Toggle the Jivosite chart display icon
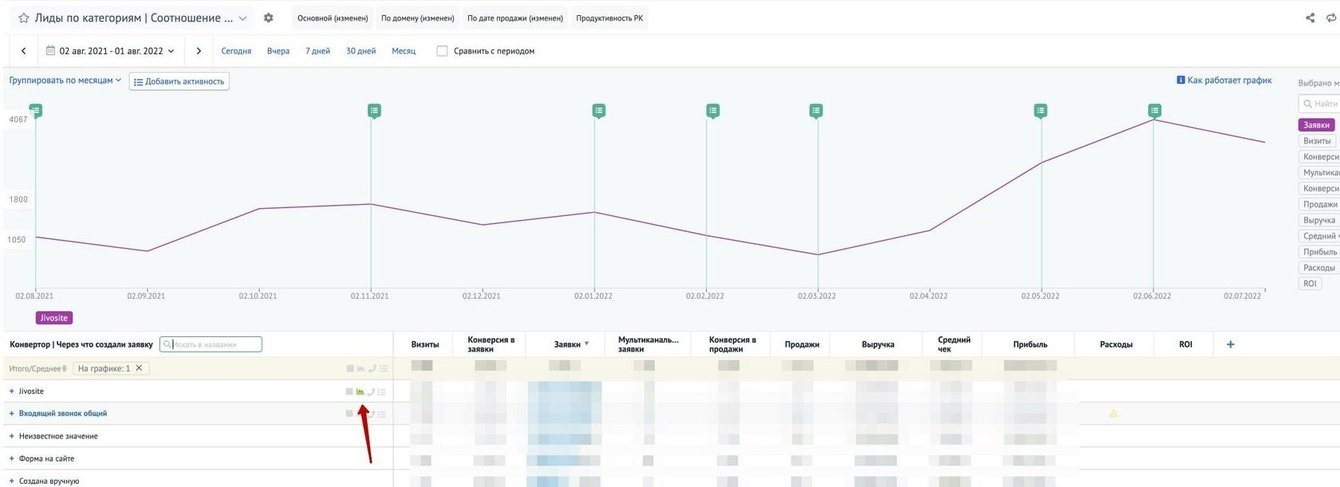Screen dimensions: 1340x487 [x=360, y=391]
